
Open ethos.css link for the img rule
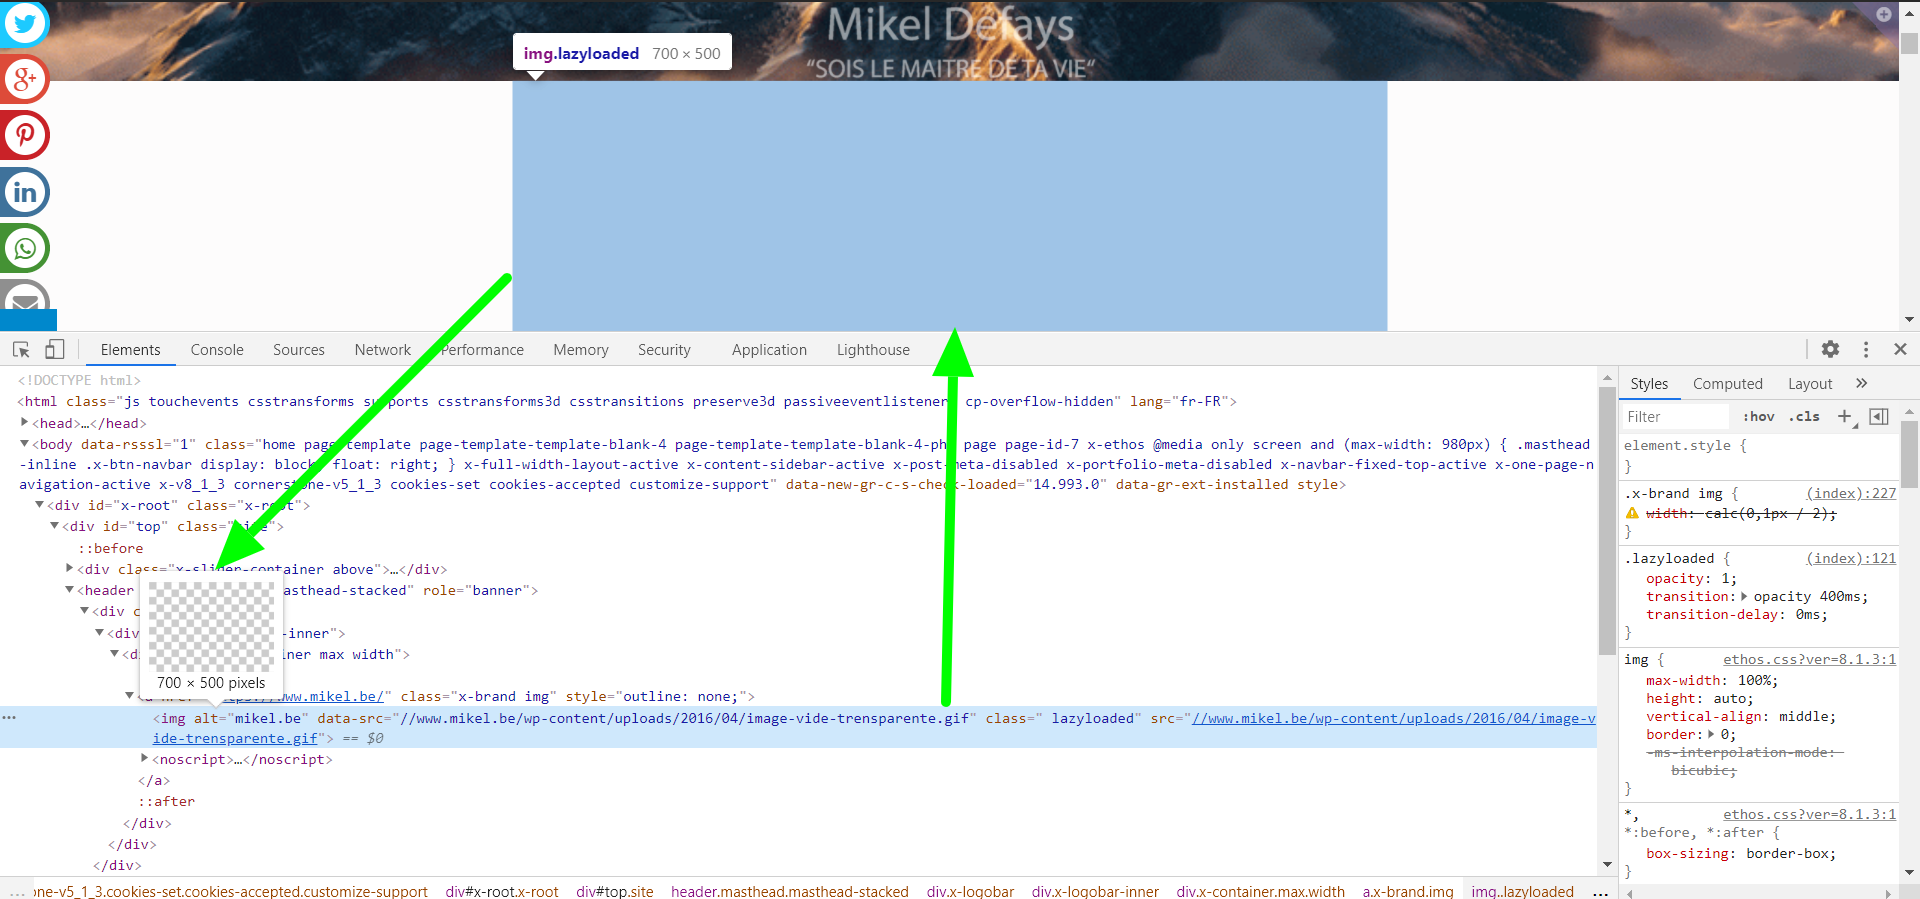1809,659
